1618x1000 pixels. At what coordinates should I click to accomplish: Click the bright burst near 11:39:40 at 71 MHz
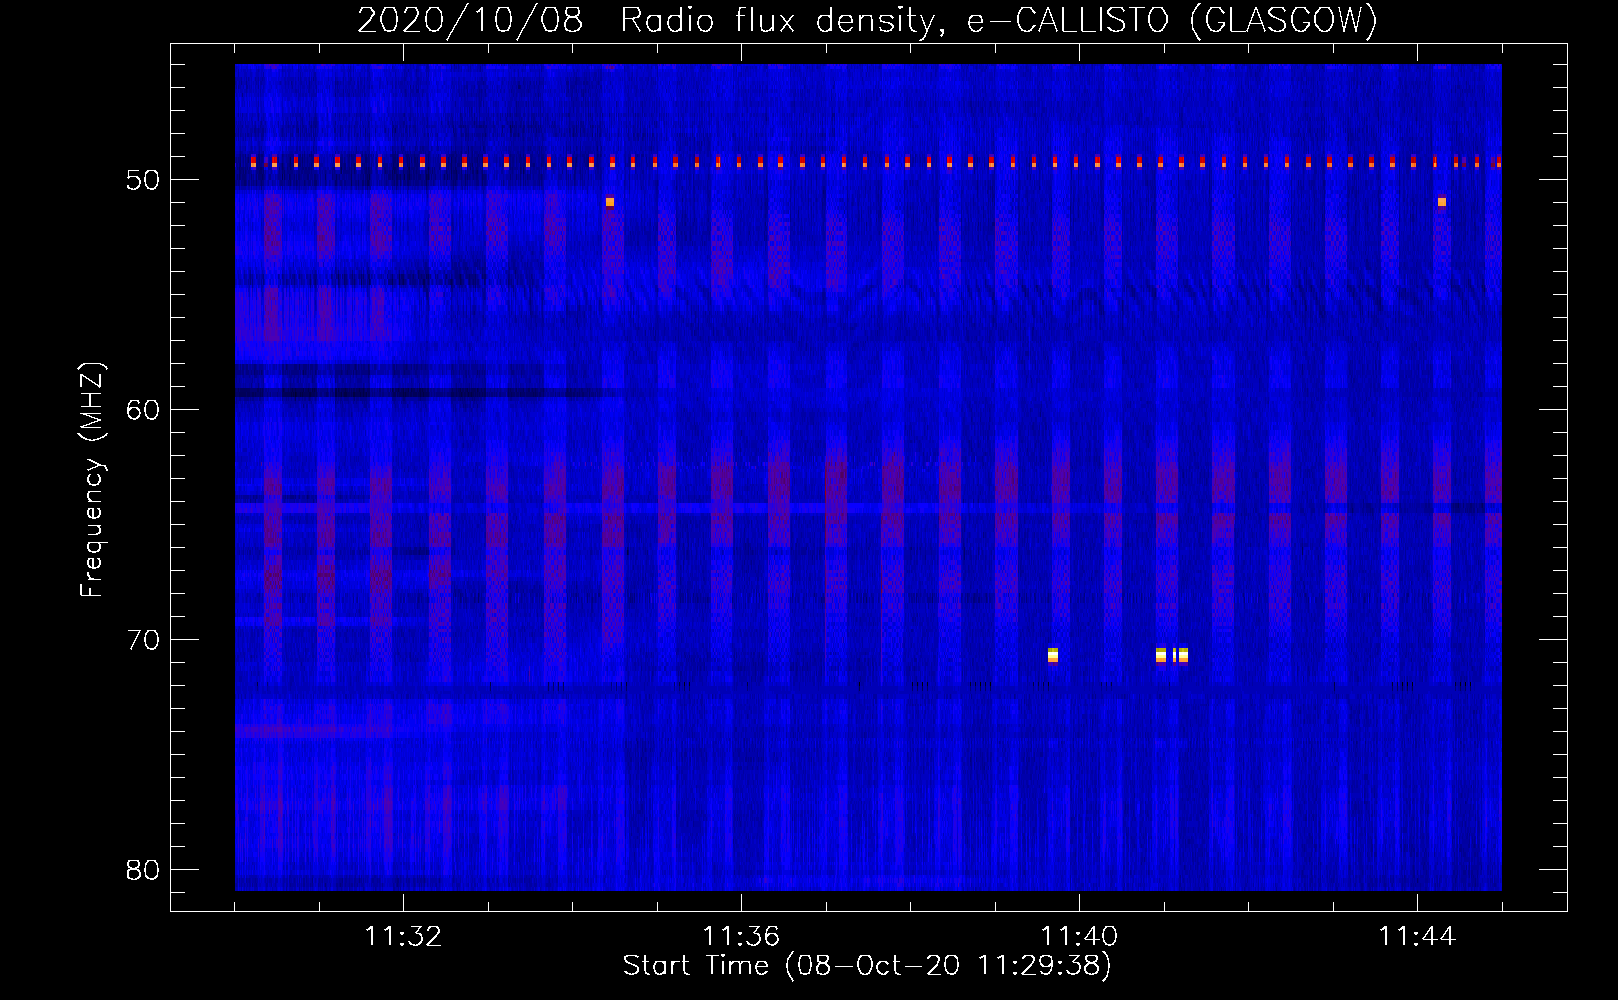click(x=1053, y=655)
